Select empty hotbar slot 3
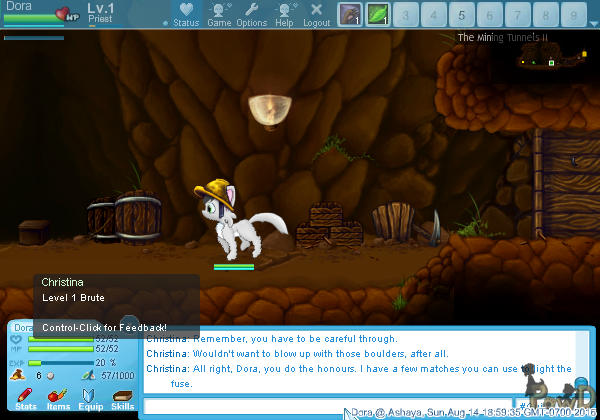The width and height of the screenshot is (600, 420). click(x=405, y=14)
